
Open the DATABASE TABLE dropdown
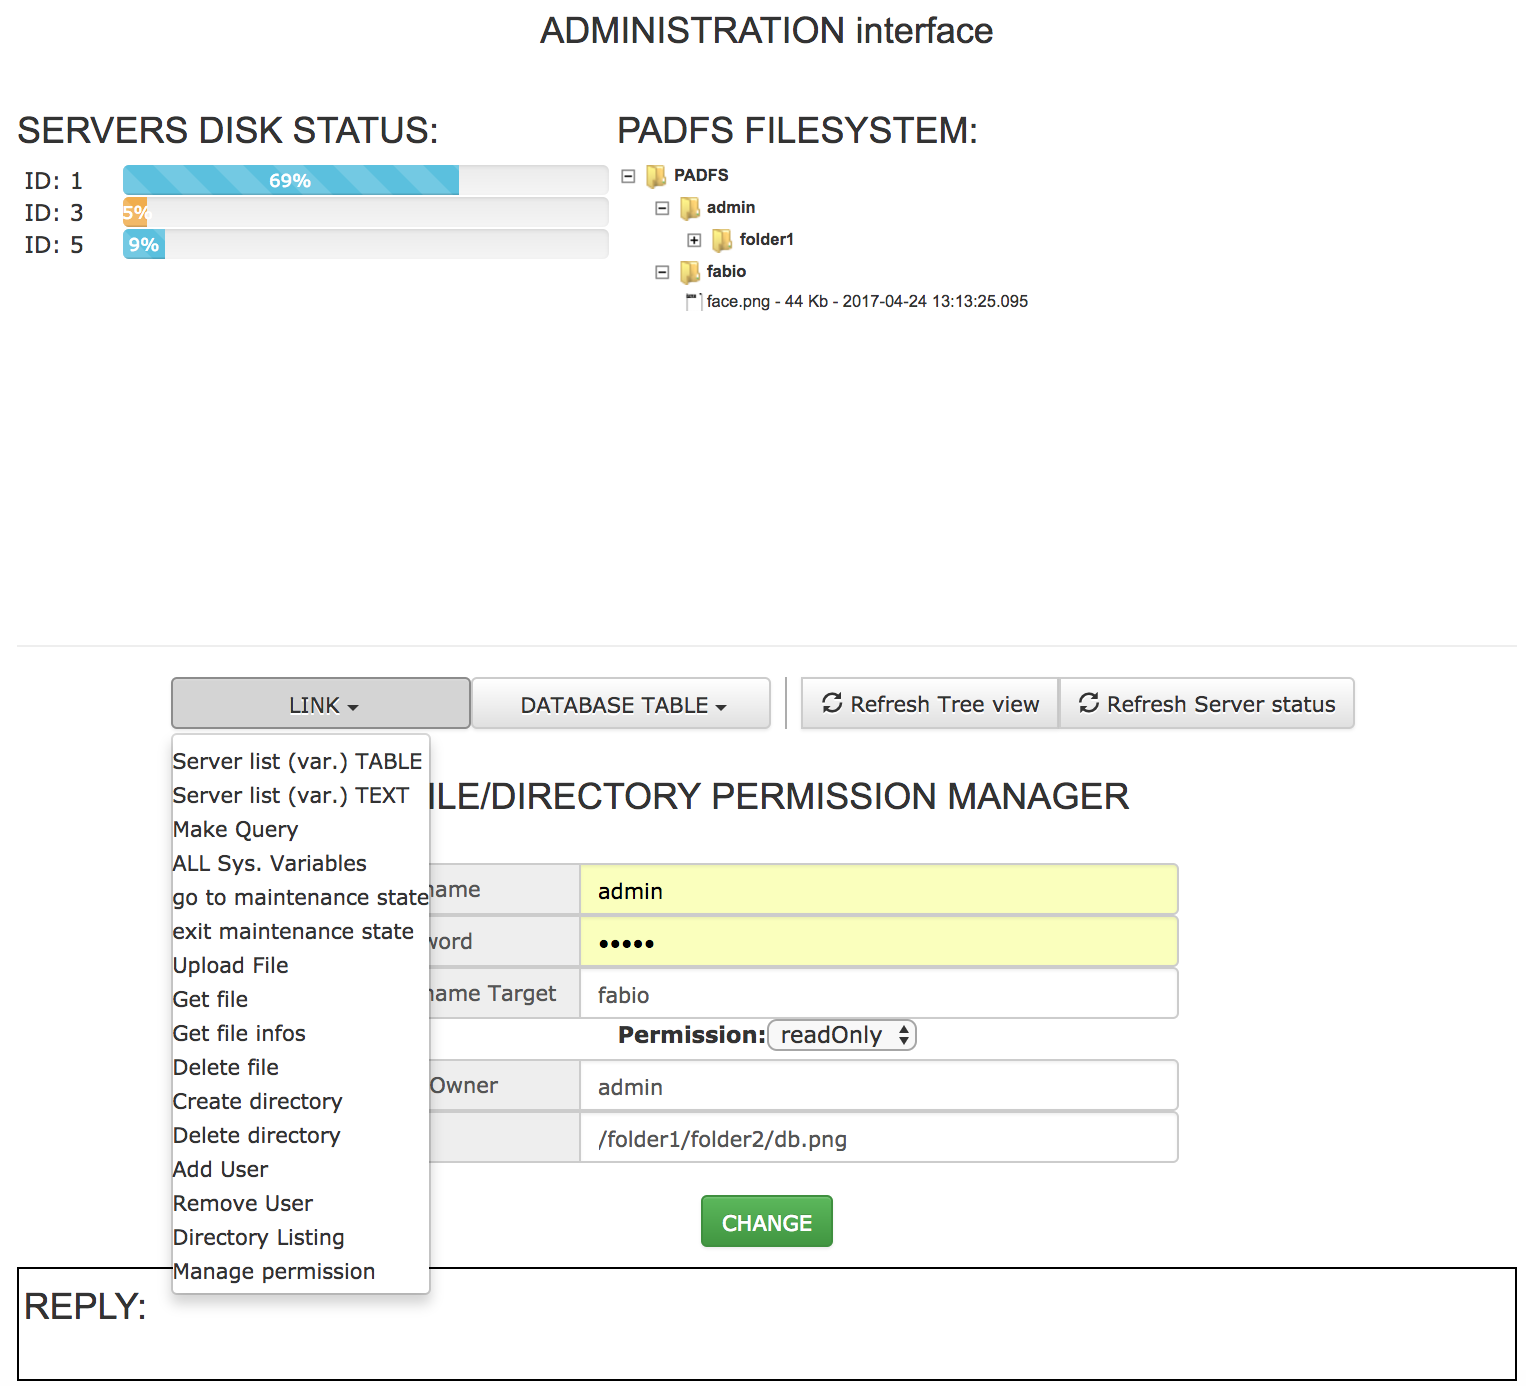[x=621, y=704]
